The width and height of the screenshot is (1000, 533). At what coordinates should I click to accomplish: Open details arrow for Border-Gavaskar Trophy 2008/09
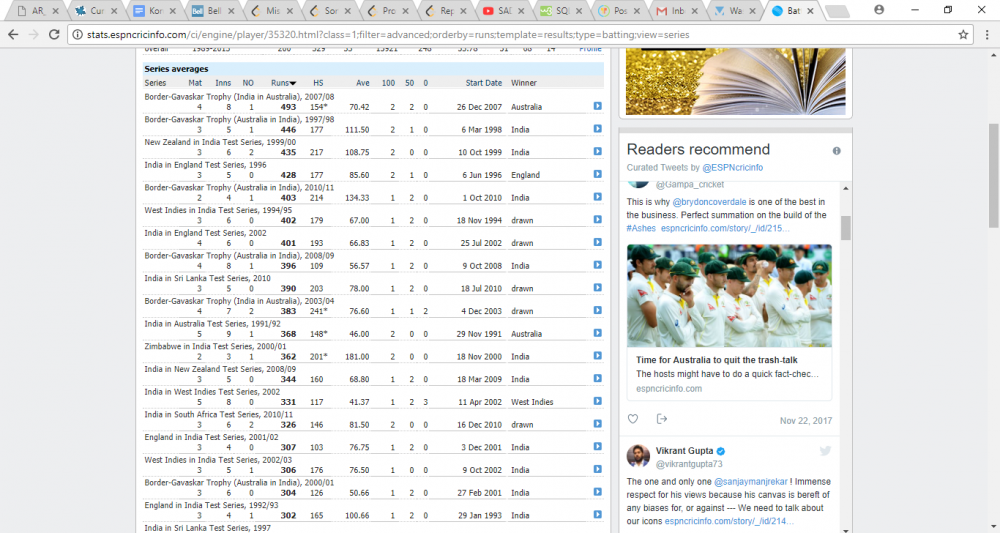click(598, 265)
